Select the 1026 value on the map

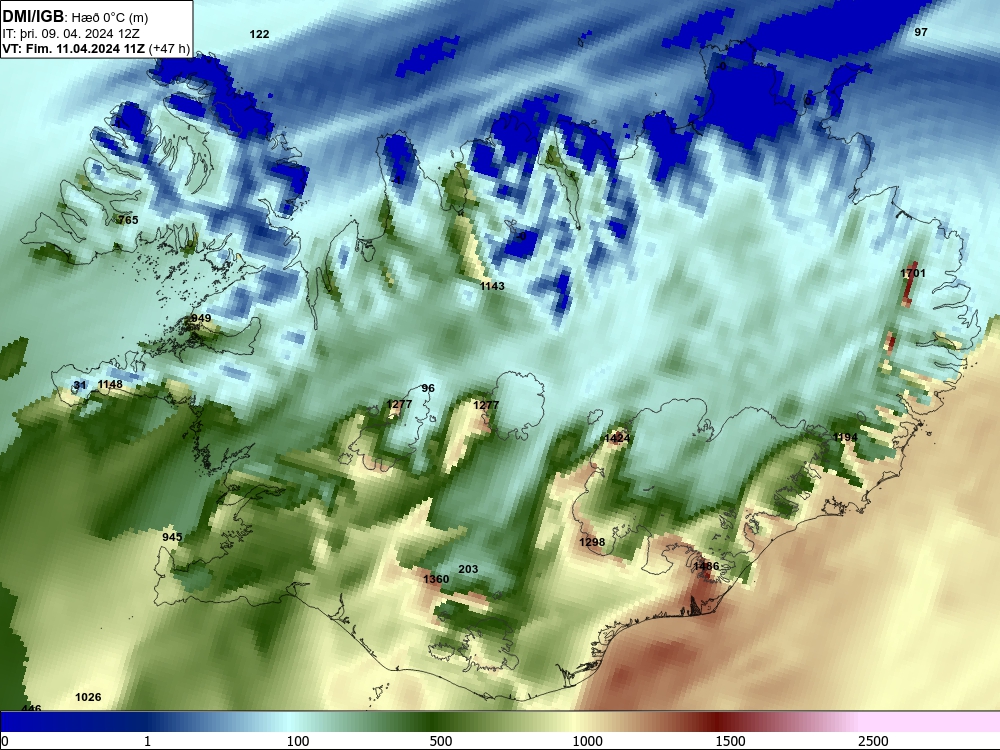(x=88, y=697)
